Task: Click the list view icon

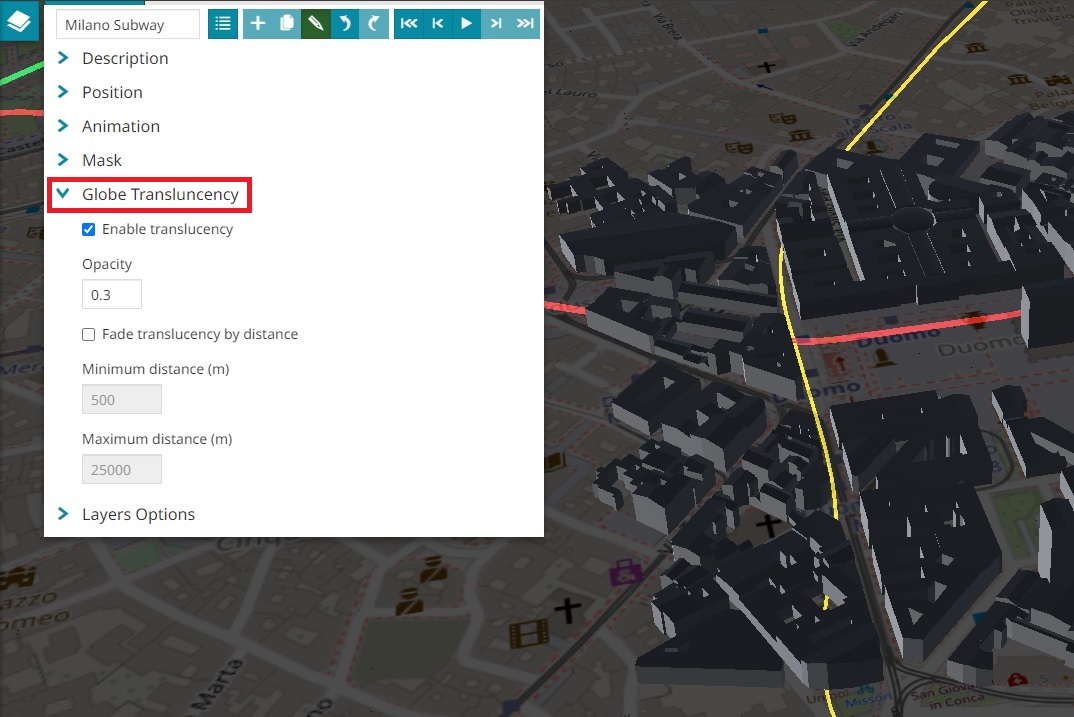Action: [x=223, y=24]
